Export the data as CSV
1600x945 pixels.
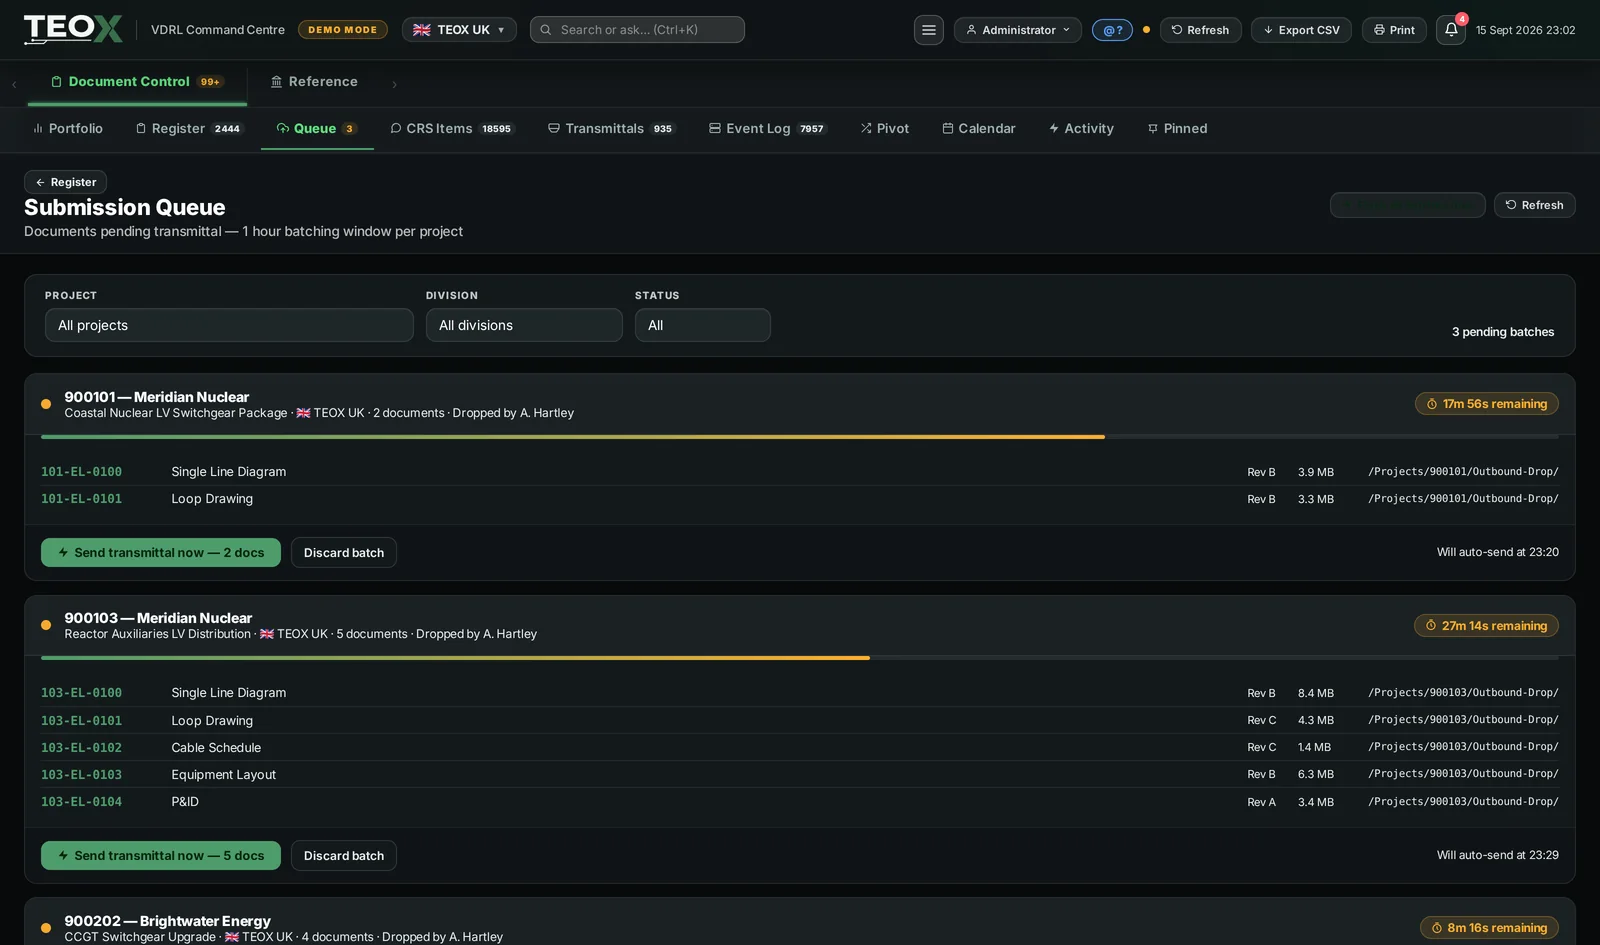(1301, 30)
